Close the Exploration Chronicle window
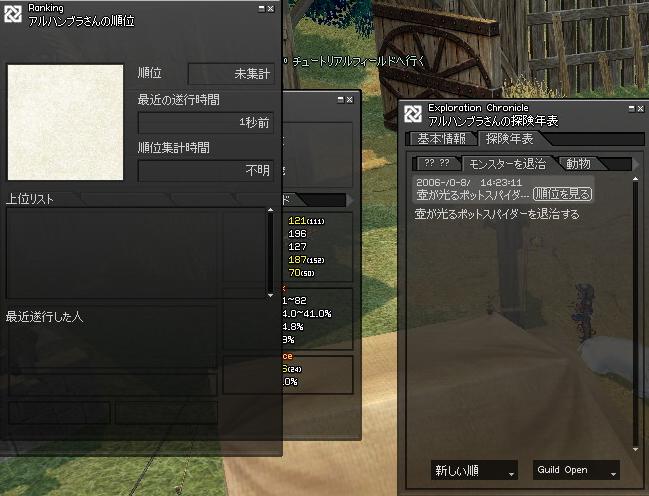 (x=641, y=108)
